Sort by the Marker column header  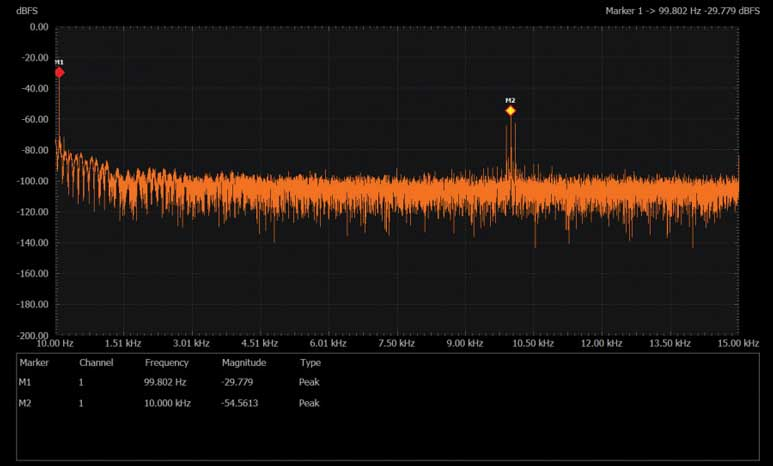click(34, 362)
